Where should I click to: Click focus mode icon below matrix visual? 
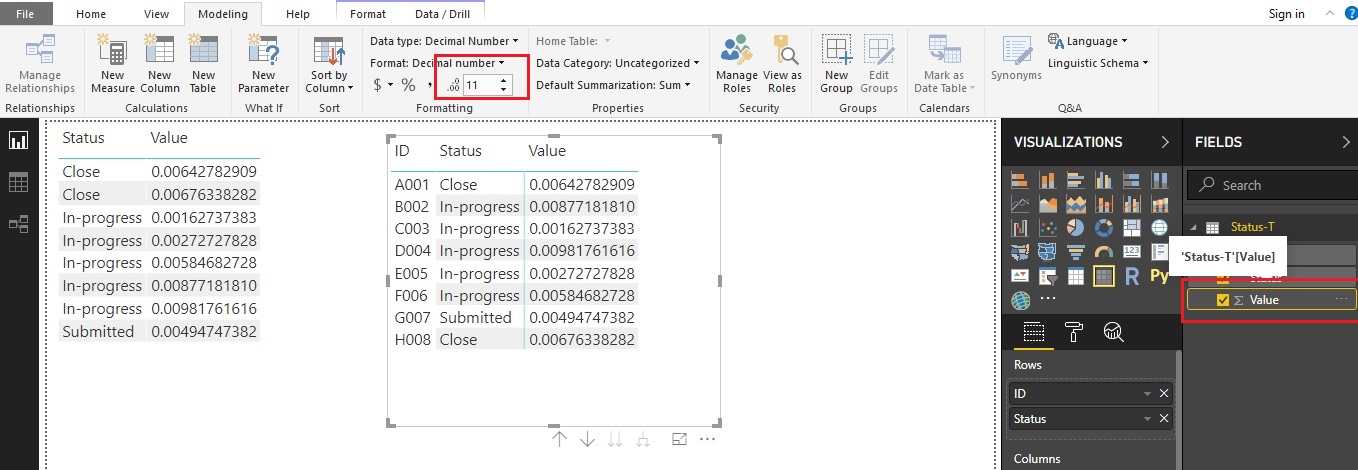click(x=680, y=439)
